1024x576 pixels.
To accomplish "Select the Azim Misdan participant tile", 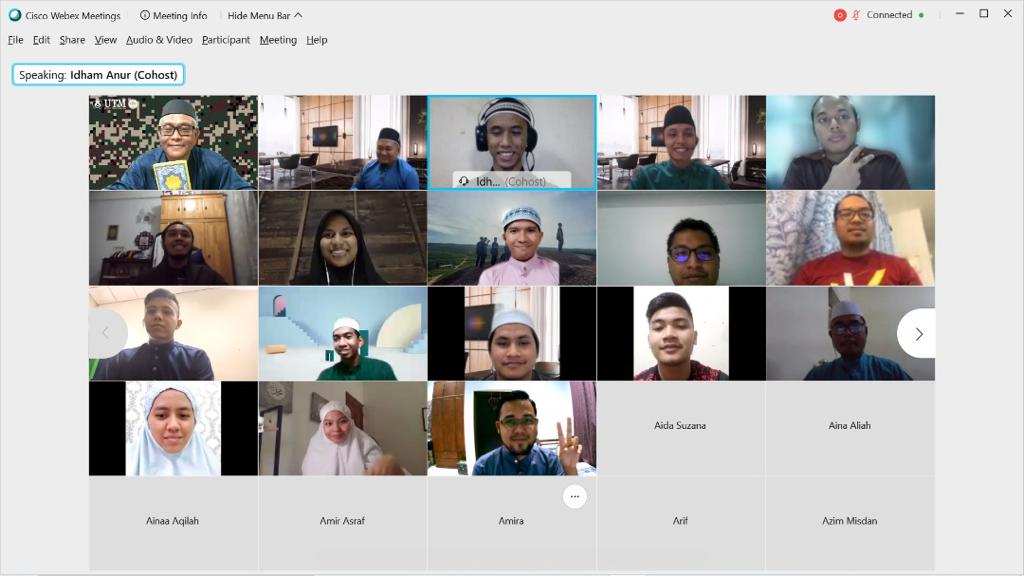I will click(x=850, y=521).
